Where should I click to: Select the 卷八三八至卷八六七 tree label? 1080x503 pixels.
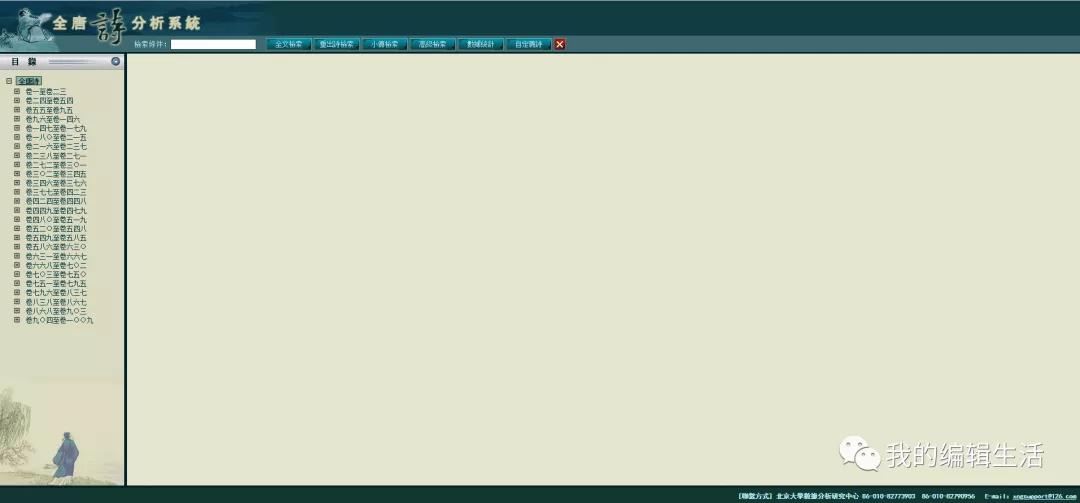pos(56,302)
